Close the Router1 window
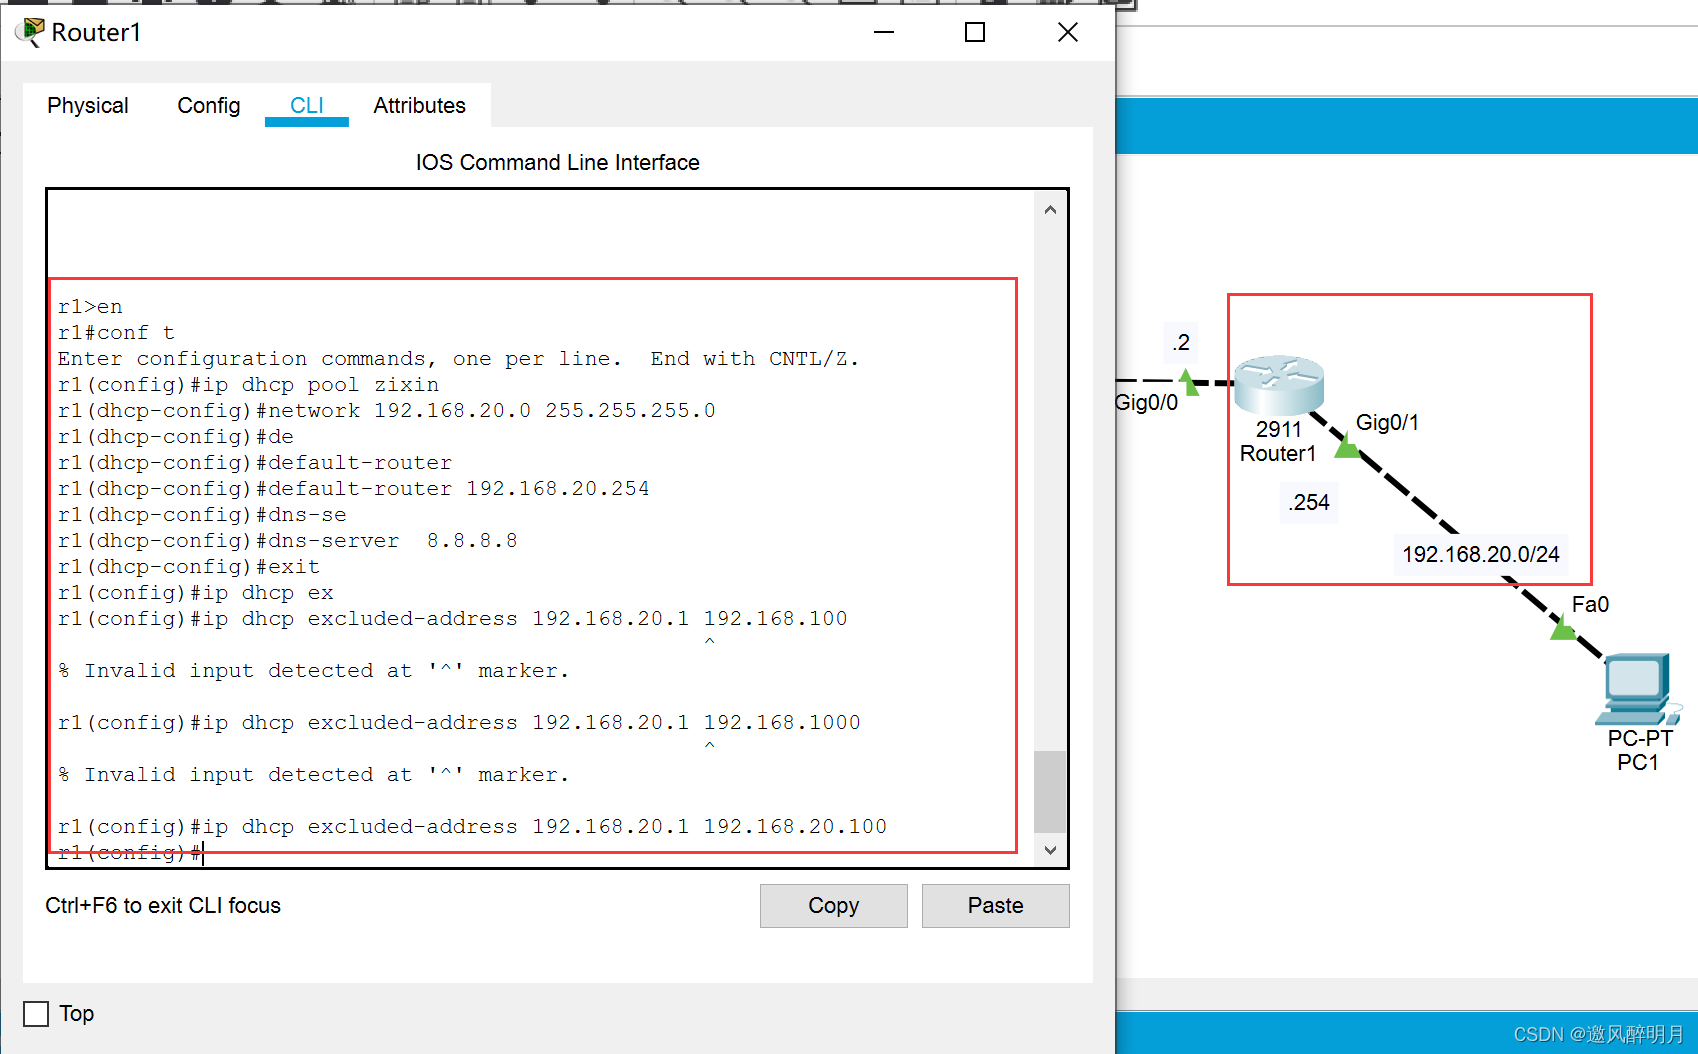Screen dimensions: 1698x1054 (1068, 32)
